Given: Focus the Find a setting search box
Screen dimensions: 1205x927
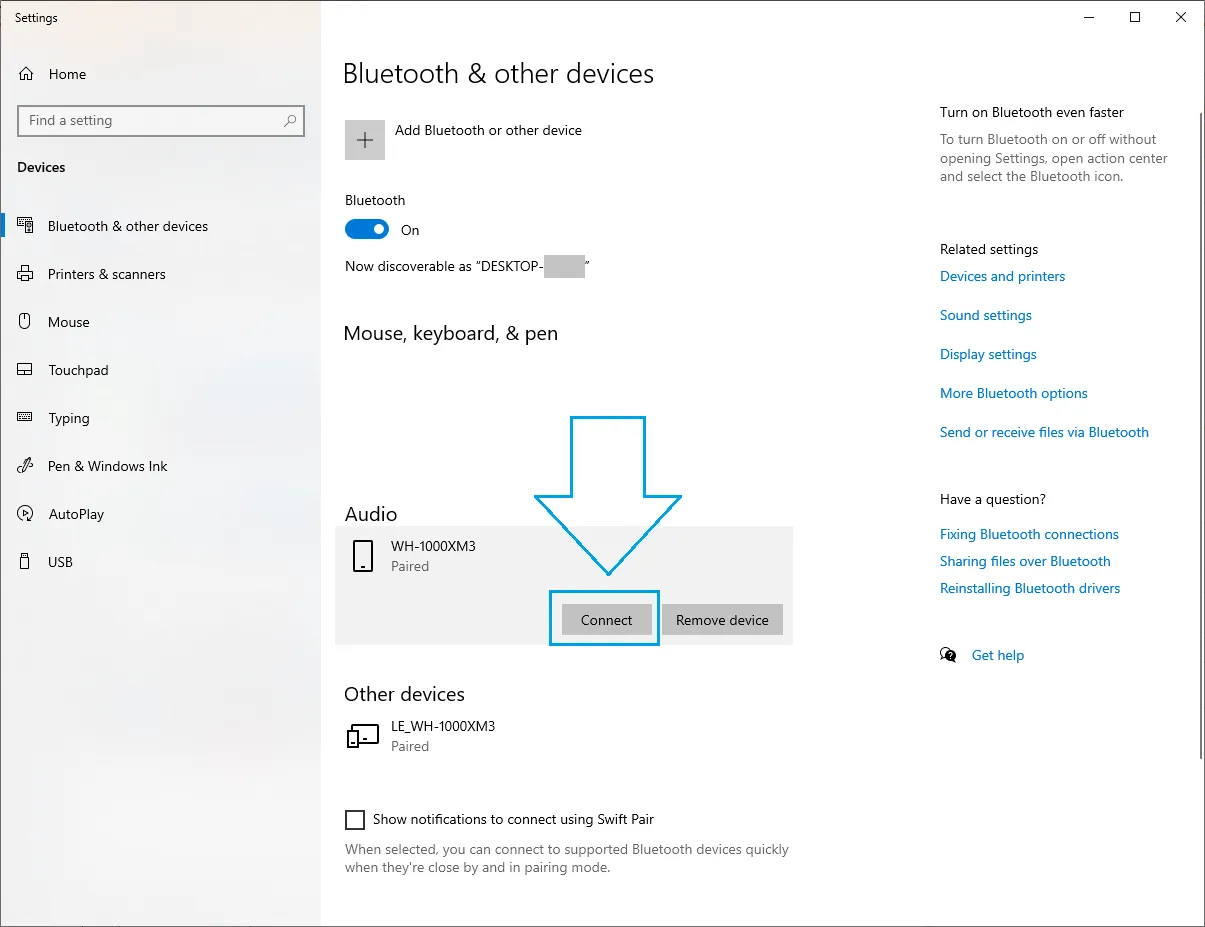Looking at the screenshot, I should click(161, 121).
